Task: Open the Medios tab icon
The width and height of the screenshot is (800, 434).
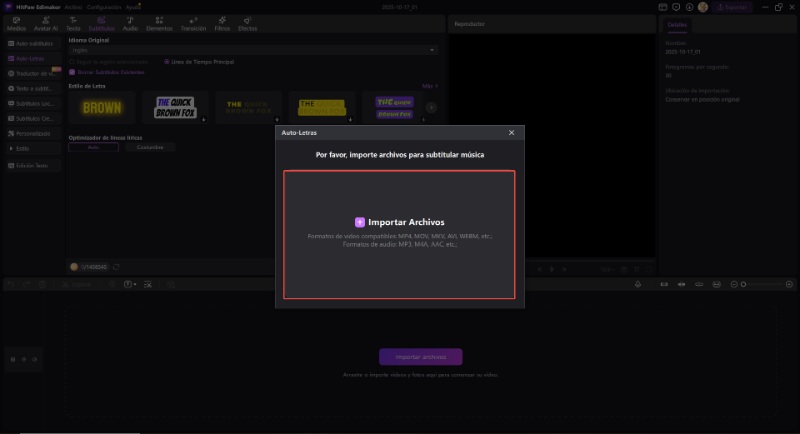Action: [17, 24]
